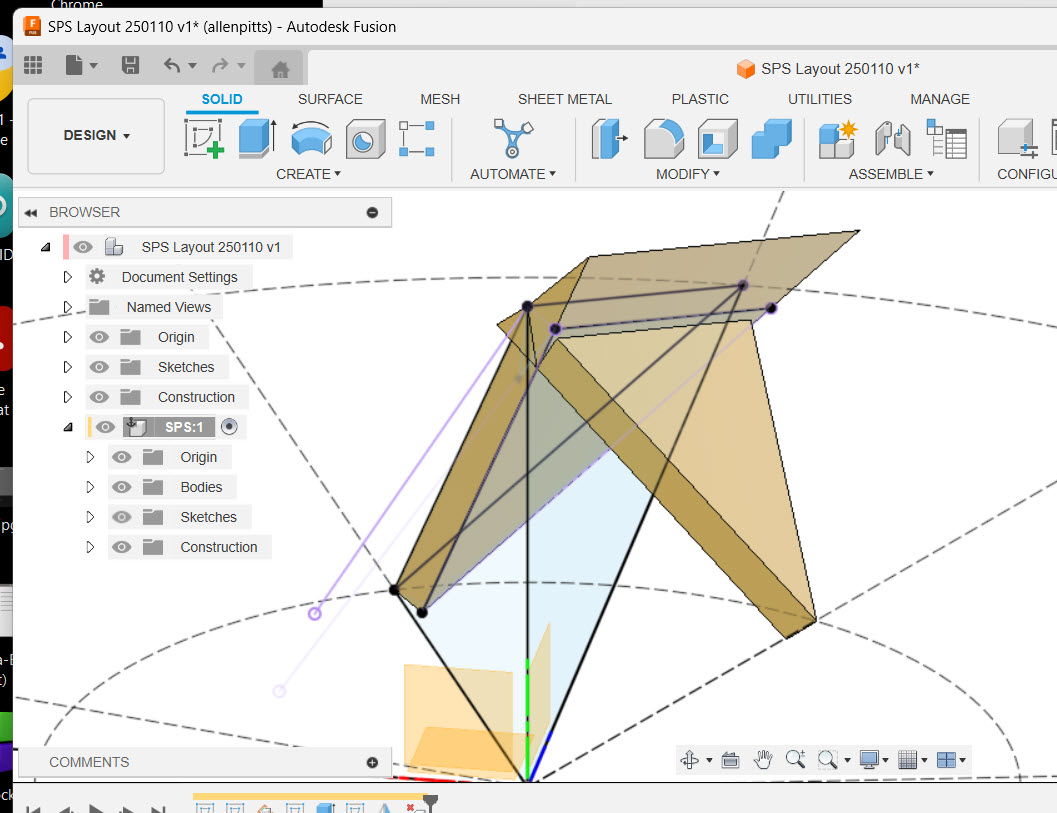Activate the Extrude tool
The image size is (1057, 813).
point(257,140)
